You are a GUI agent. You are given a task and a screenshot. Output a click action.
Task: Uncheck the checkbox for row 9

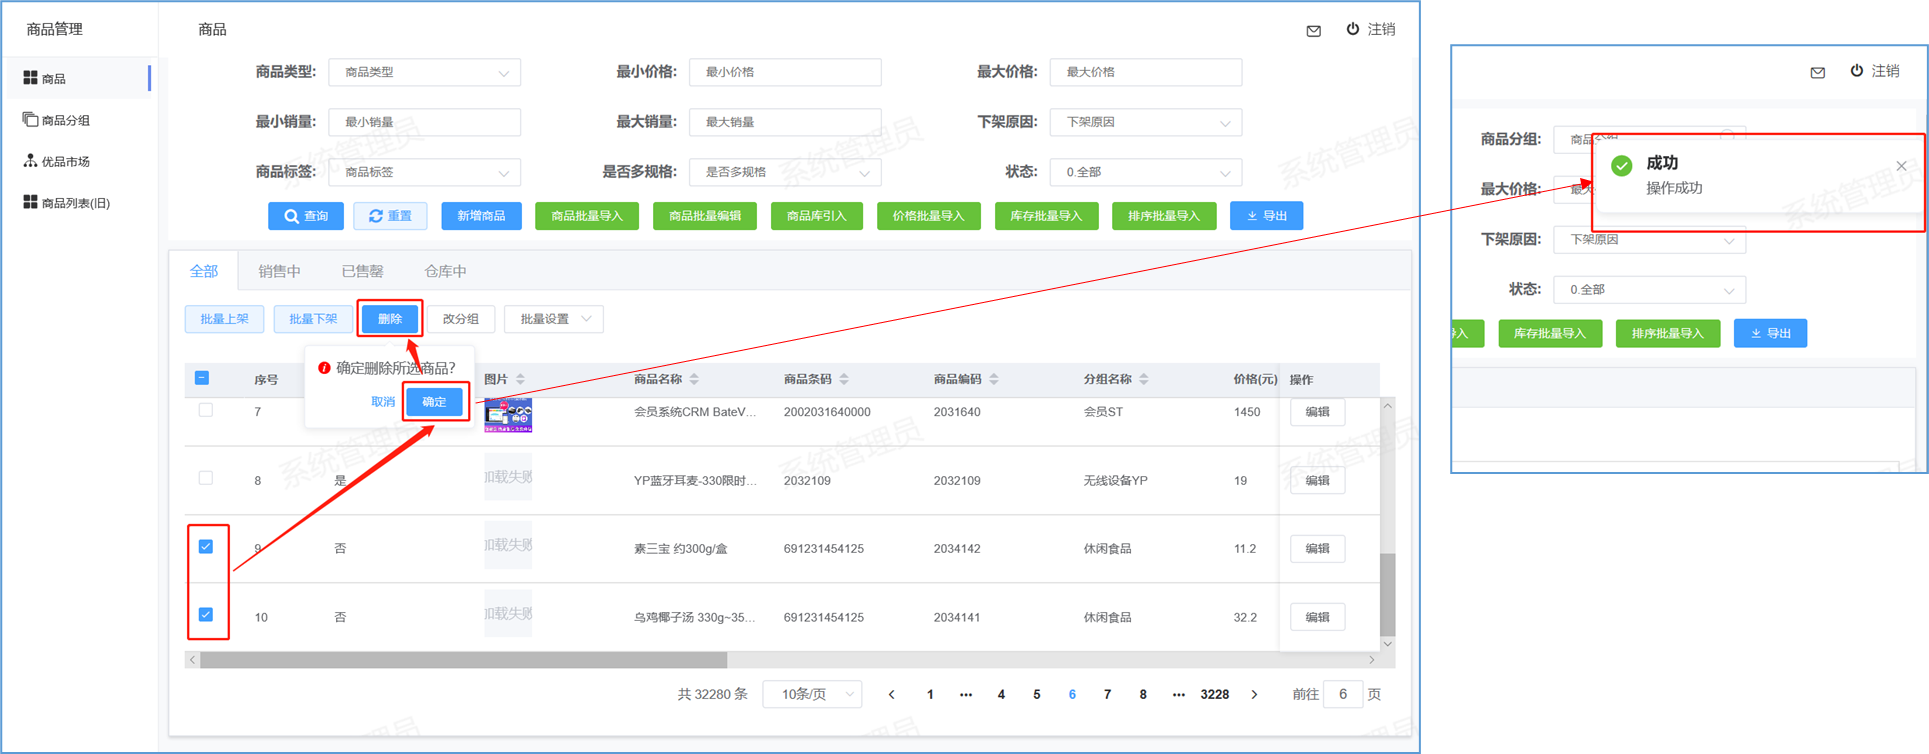(206, 547)
